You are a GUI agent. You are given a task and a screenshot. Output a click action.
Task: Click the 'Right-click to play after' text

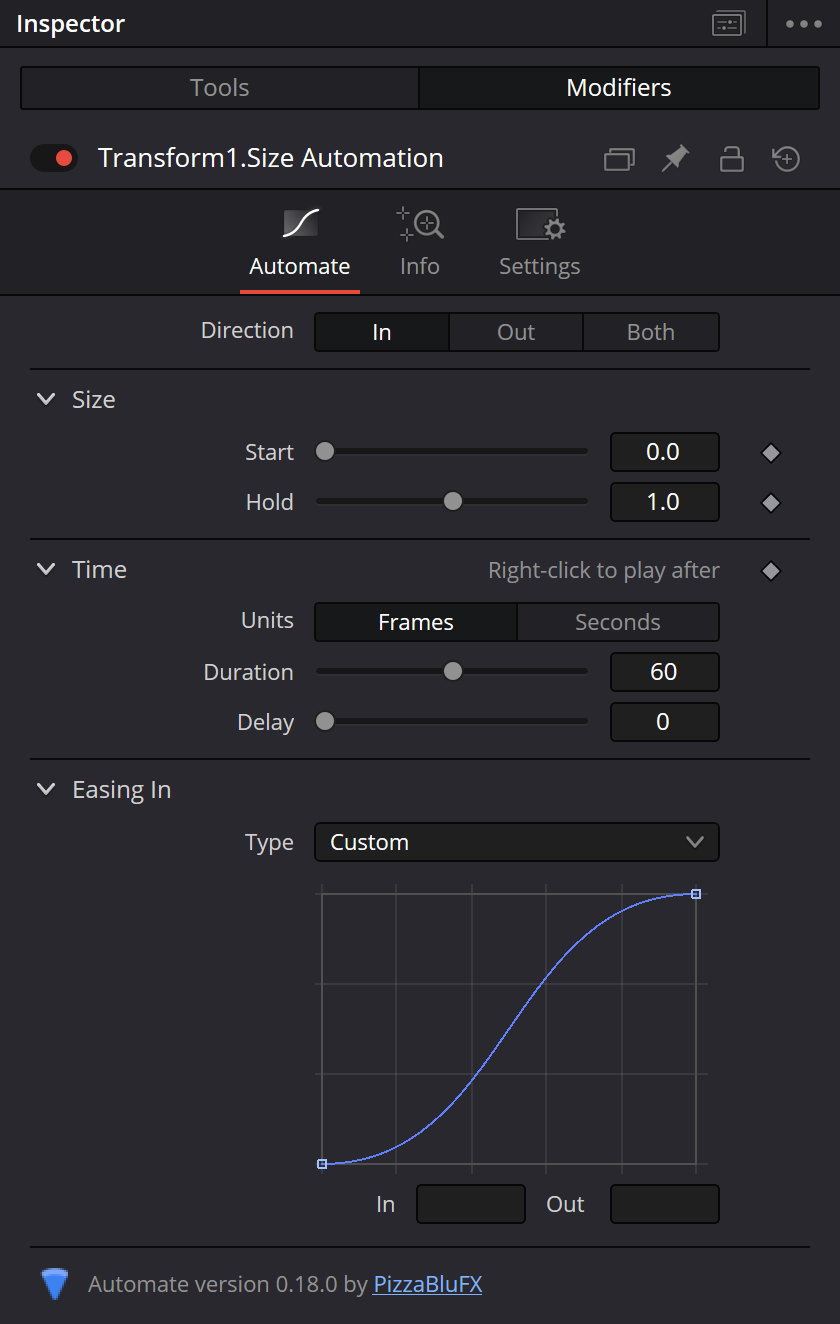coord(604,570)
